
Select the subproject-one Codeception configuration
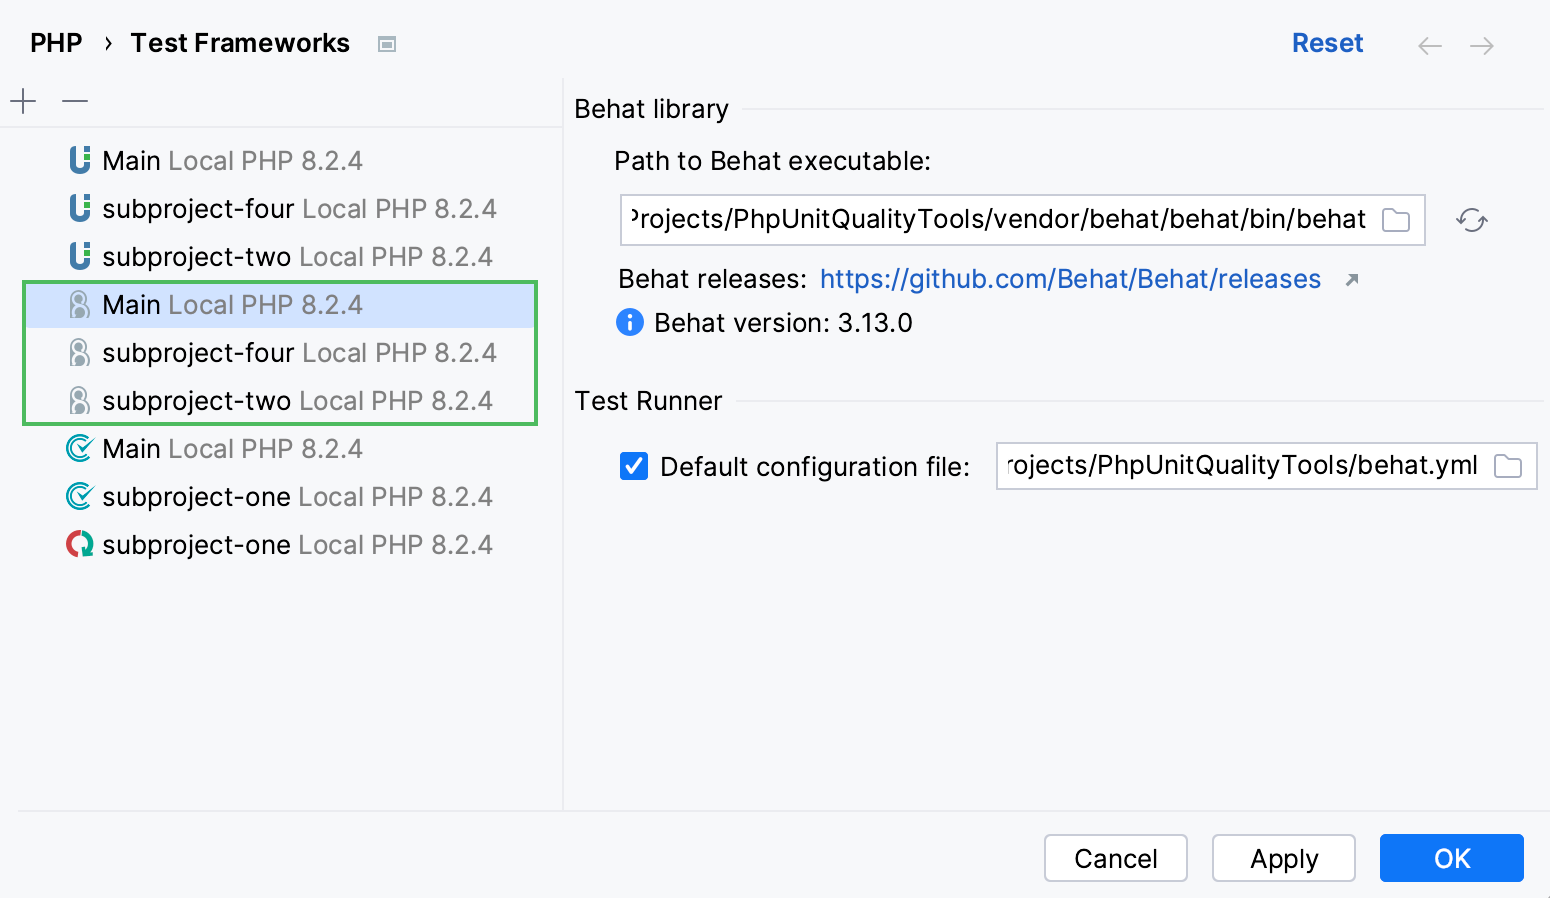280,496
